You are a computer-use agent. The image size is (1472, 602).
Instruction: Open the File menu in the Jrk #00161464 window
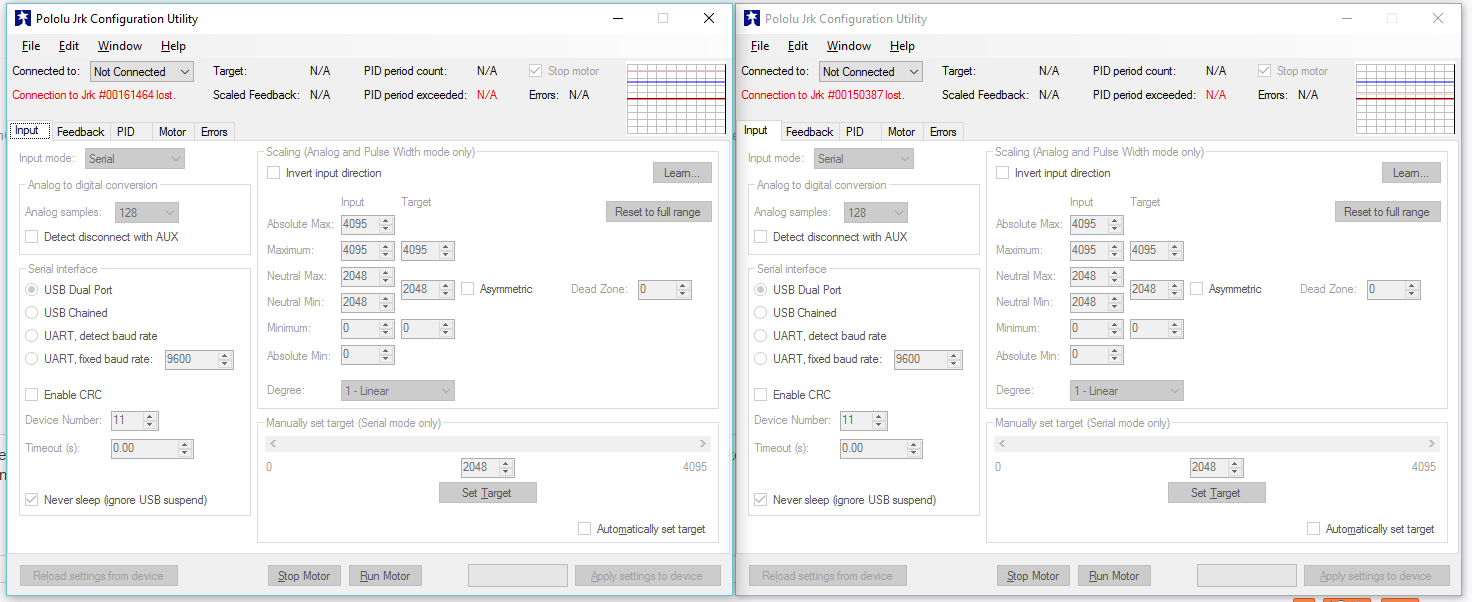pos(31,46)
